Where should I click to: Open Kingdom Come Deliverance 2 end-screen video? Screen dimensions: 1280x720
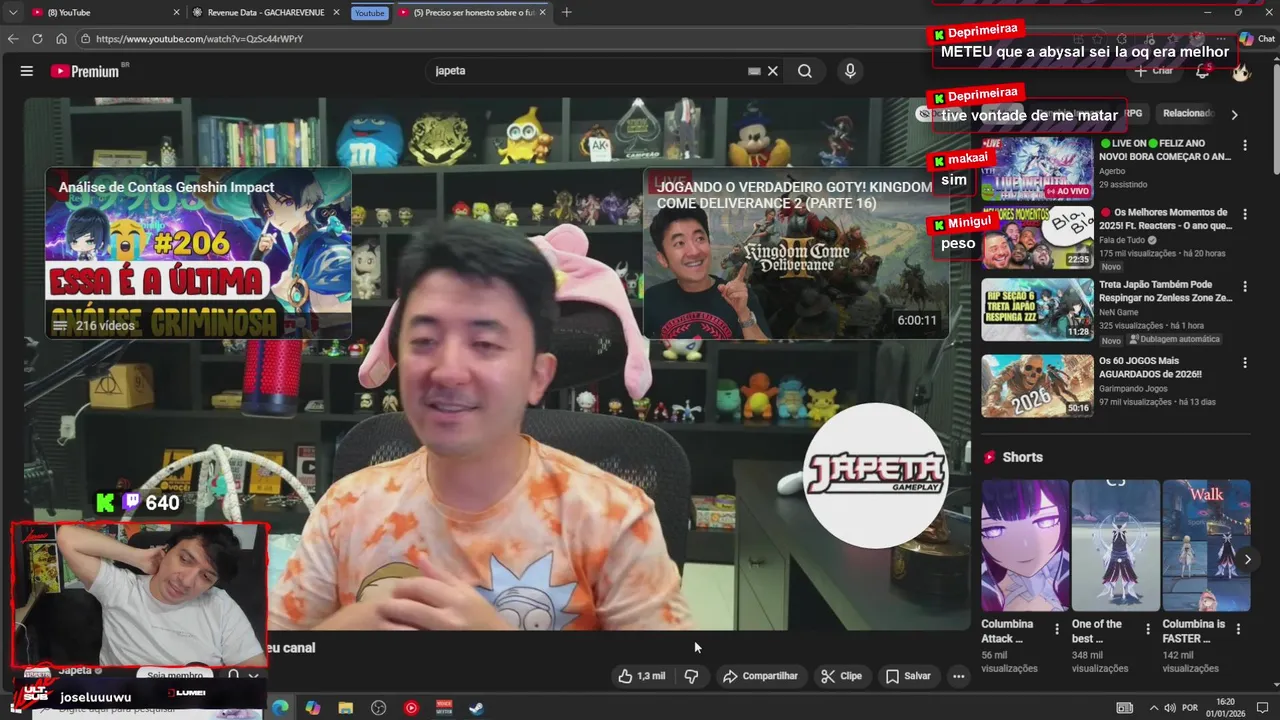pyautogui.click(x=796, y=254)
